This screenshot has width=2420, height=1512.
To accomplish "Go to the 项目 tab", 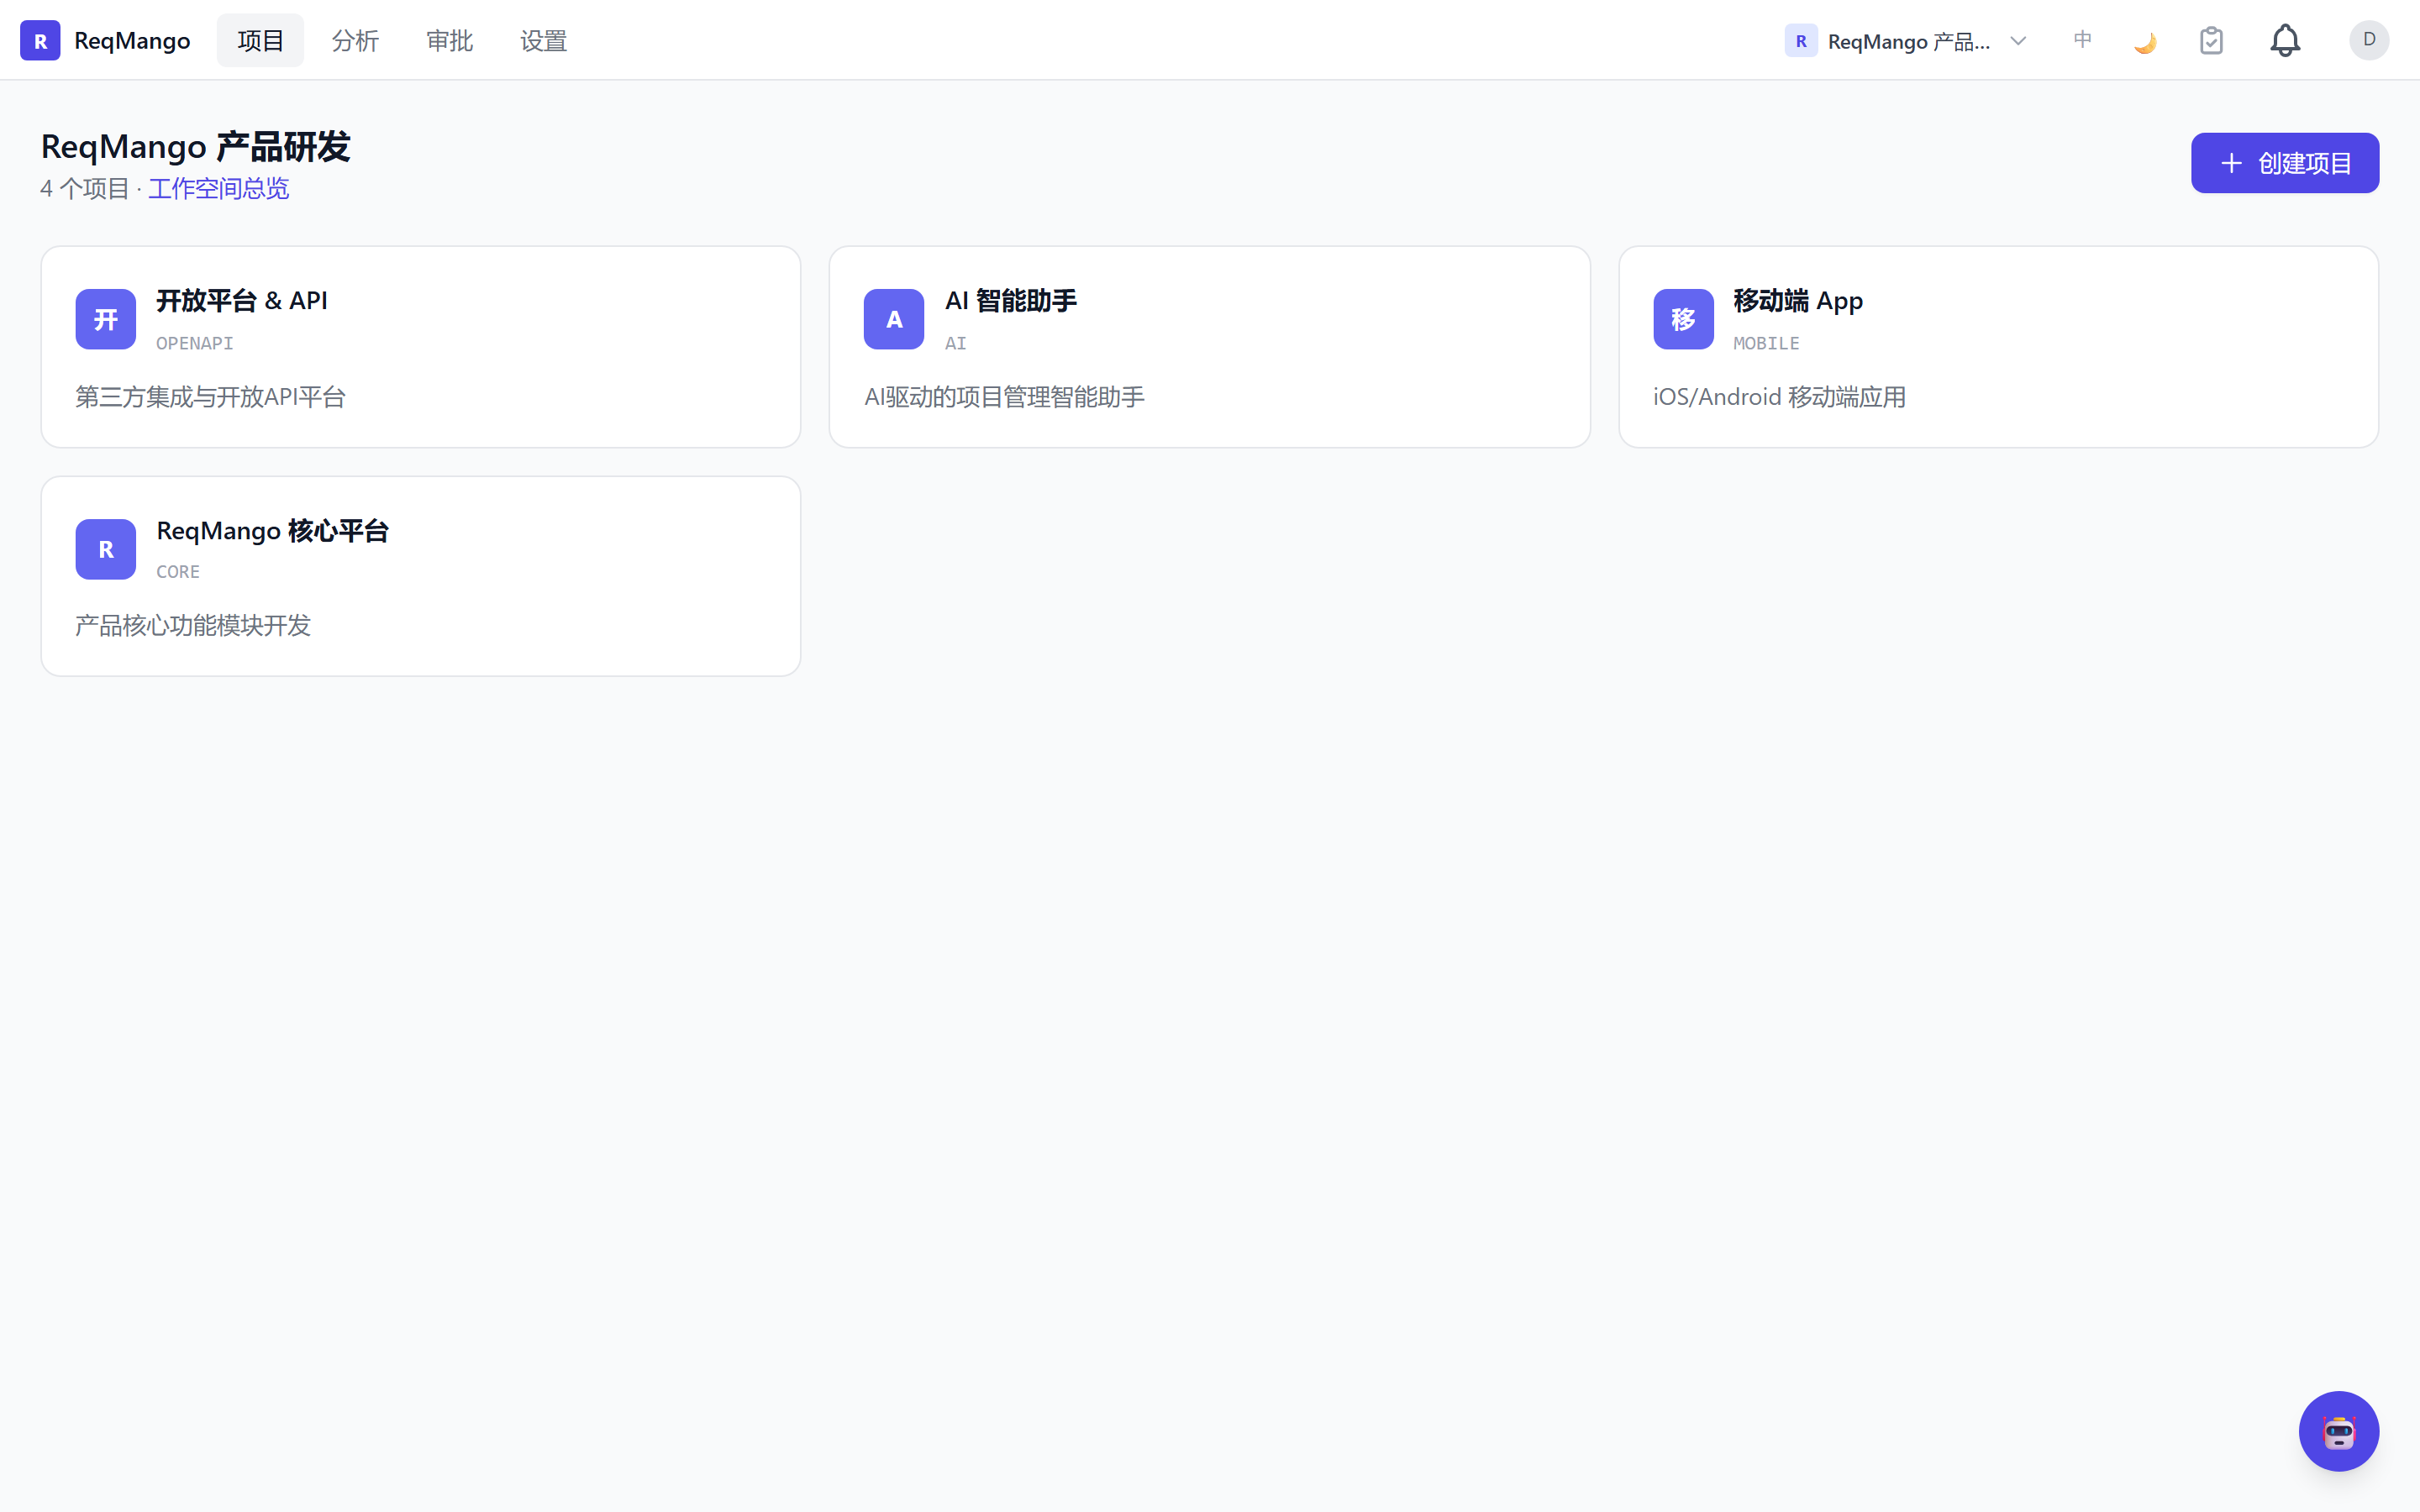I will pos(260,40).
